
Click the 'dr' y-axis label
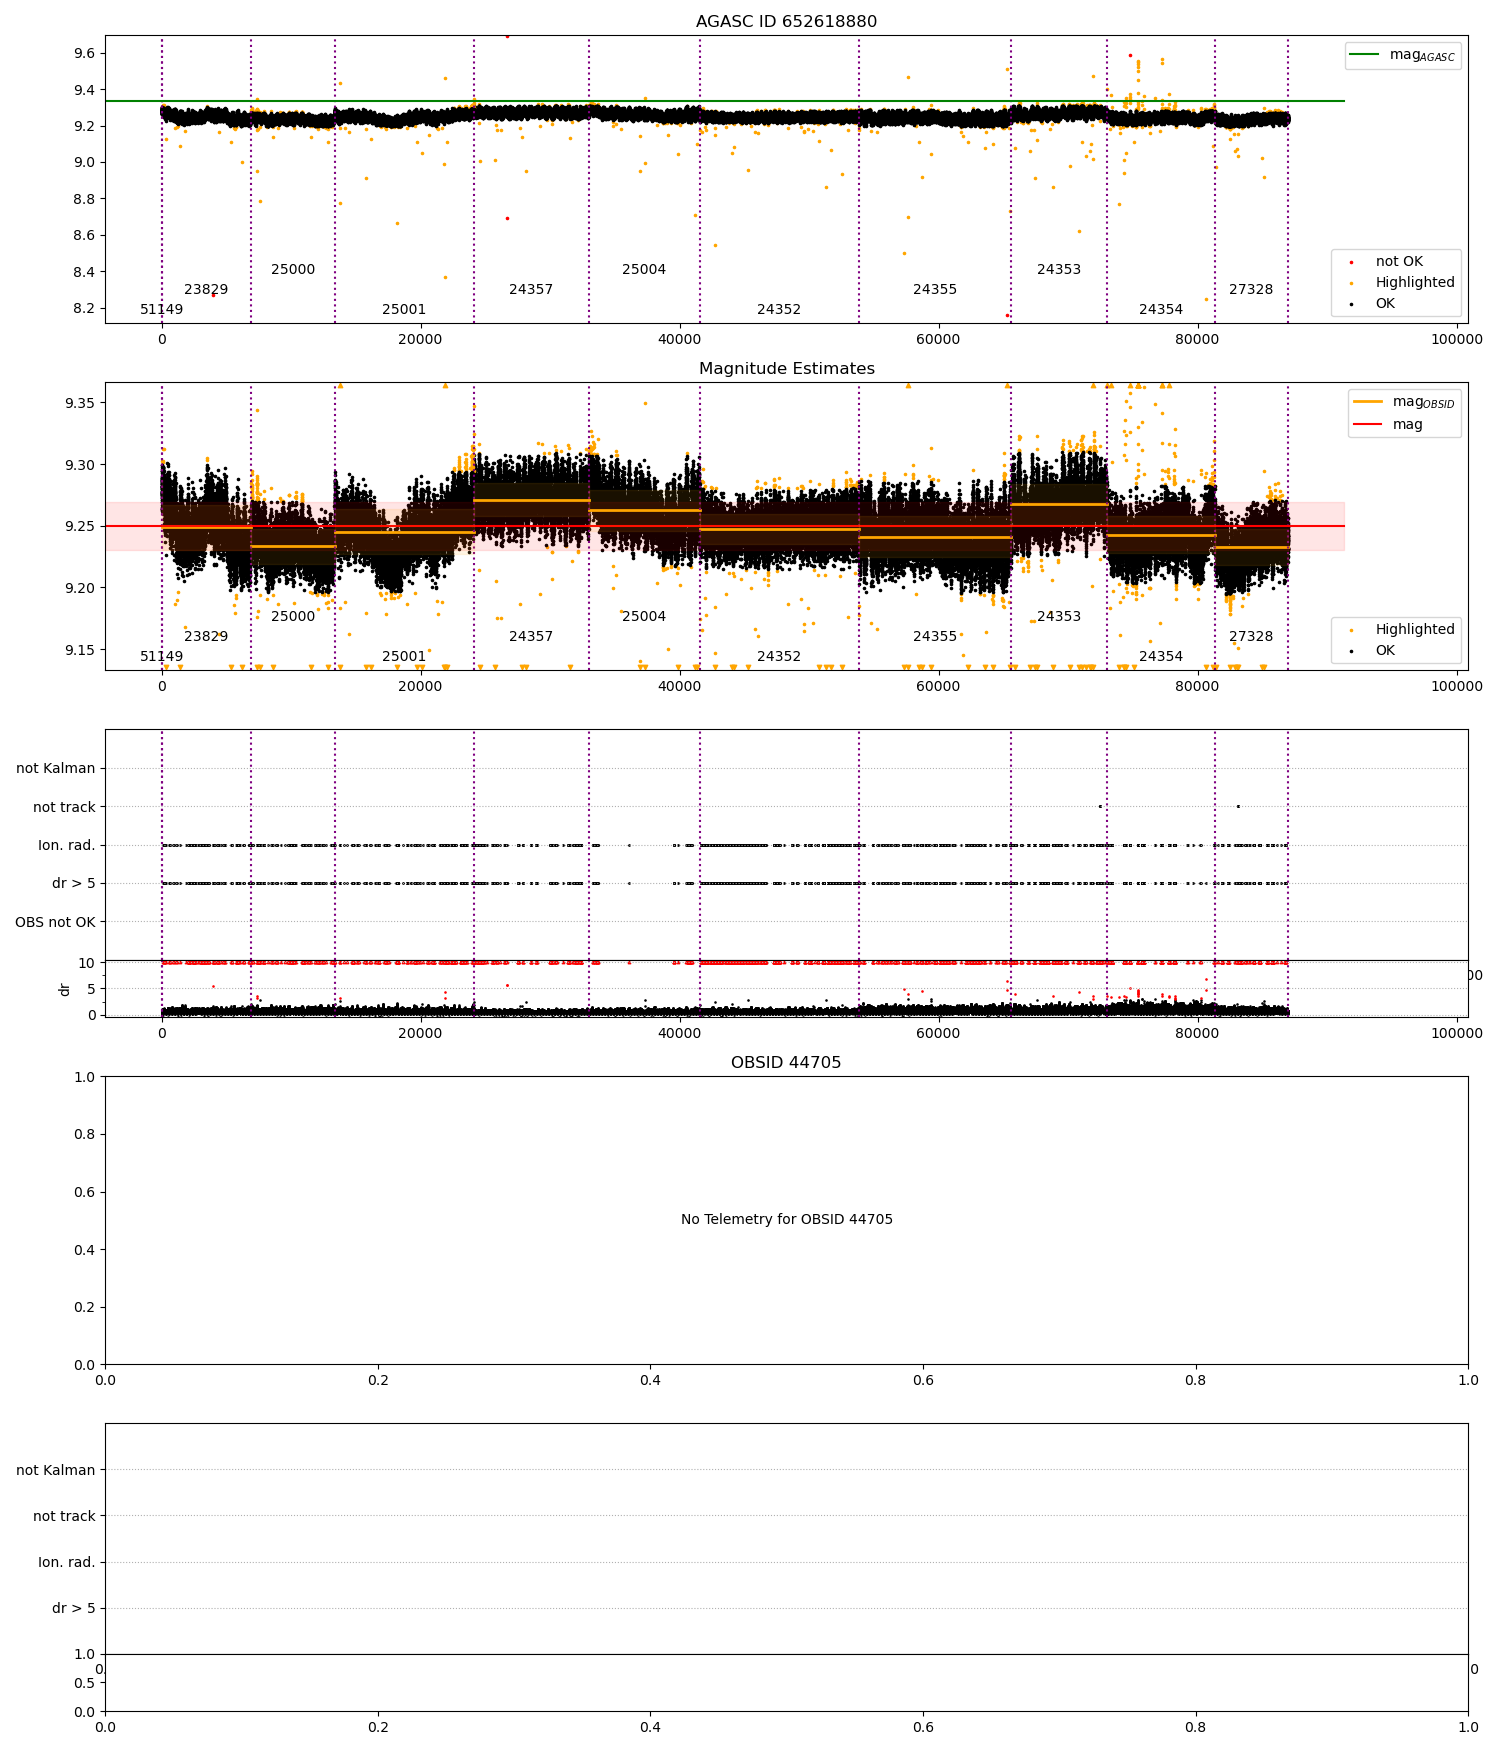point(65,990)
